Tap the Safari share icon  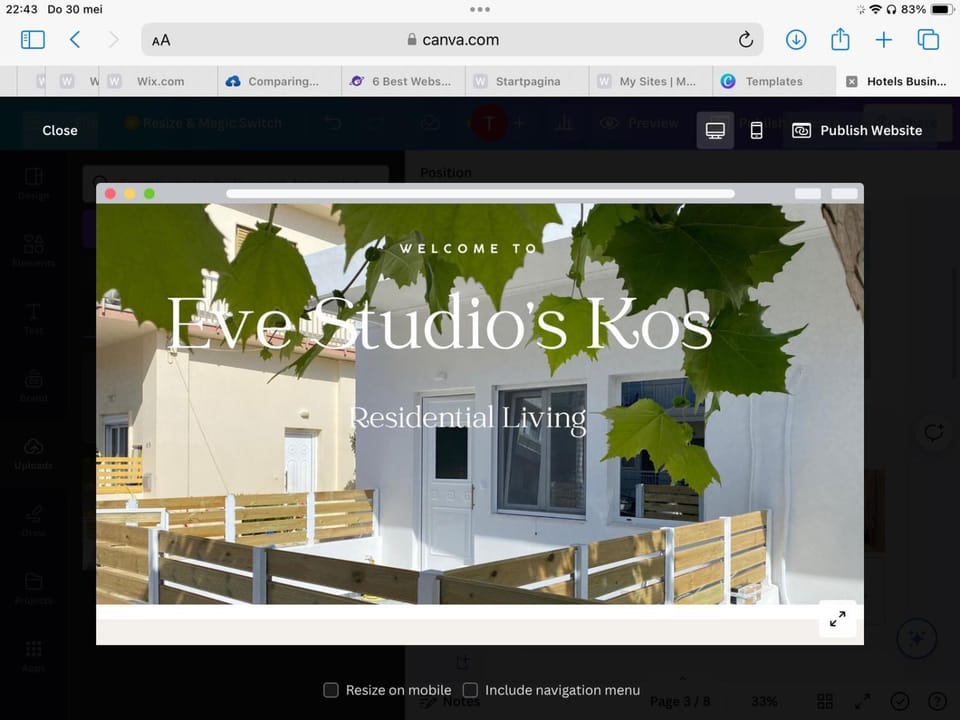[840, 40]
